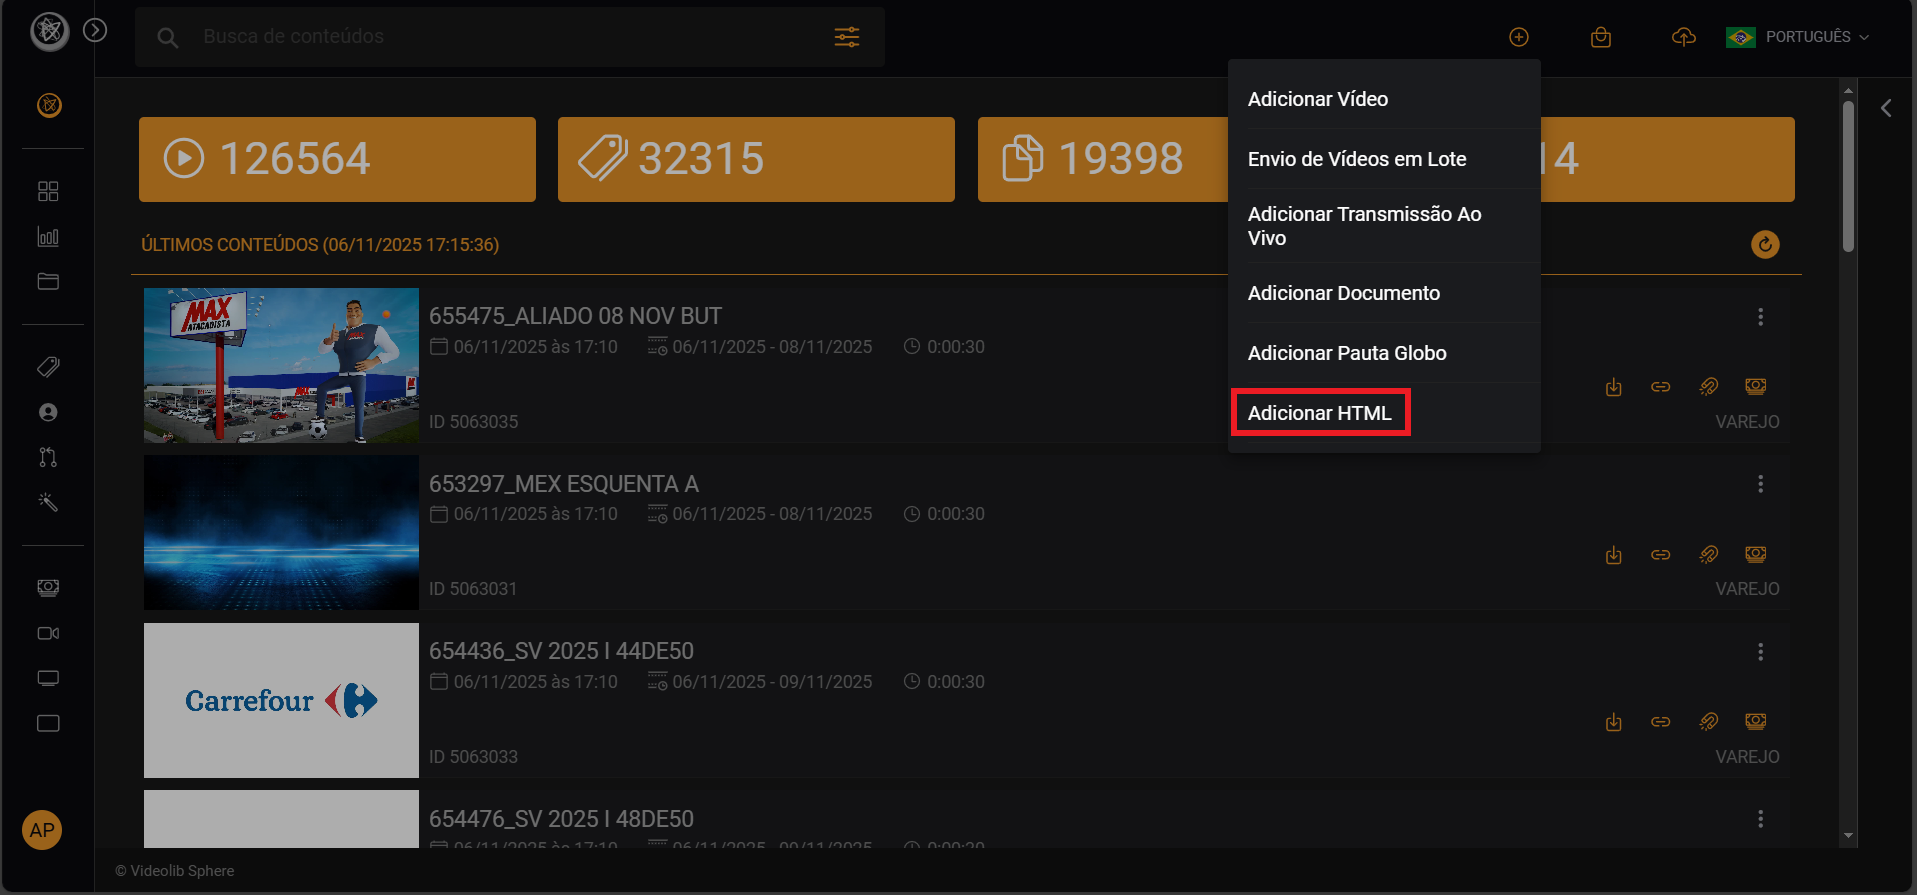
Task: Open the folder icon in sidebar
Action: click(48, 281)
